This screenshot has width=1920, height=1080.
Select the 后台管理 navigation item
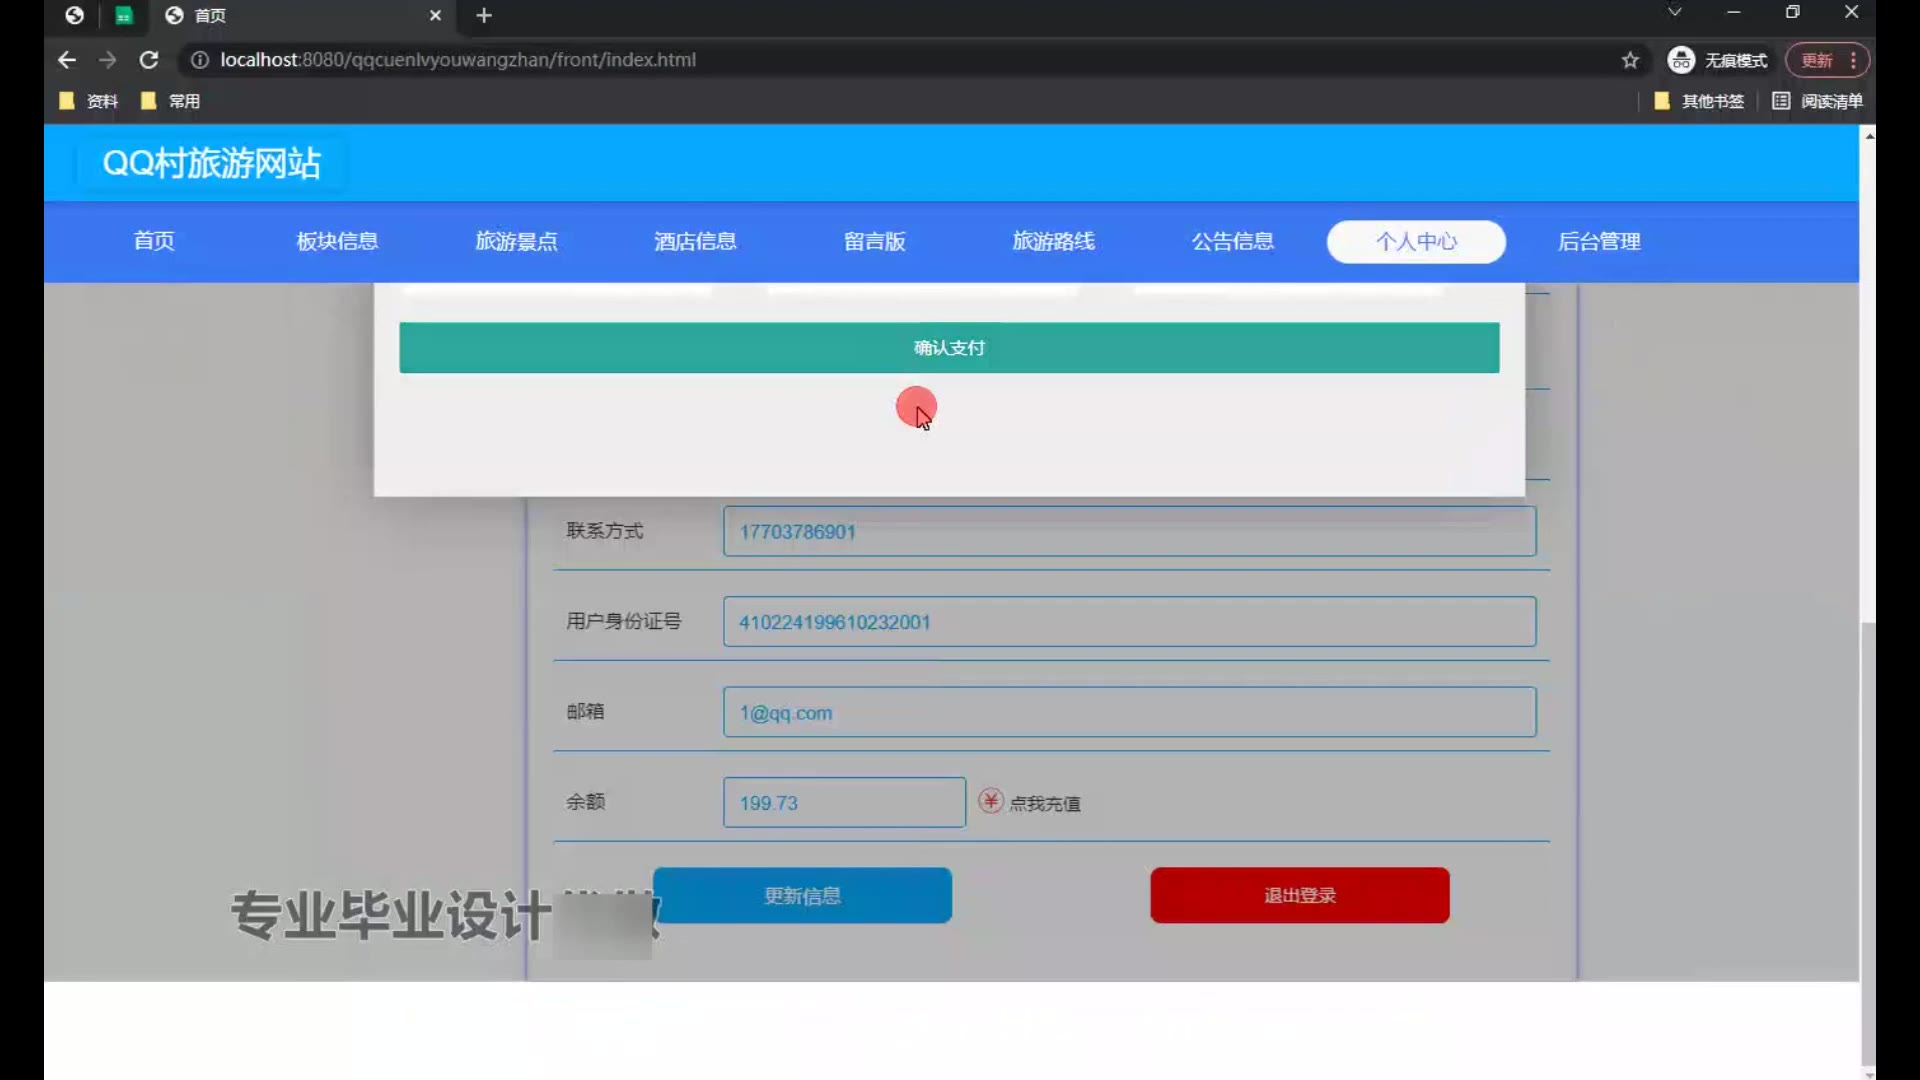1598,241
